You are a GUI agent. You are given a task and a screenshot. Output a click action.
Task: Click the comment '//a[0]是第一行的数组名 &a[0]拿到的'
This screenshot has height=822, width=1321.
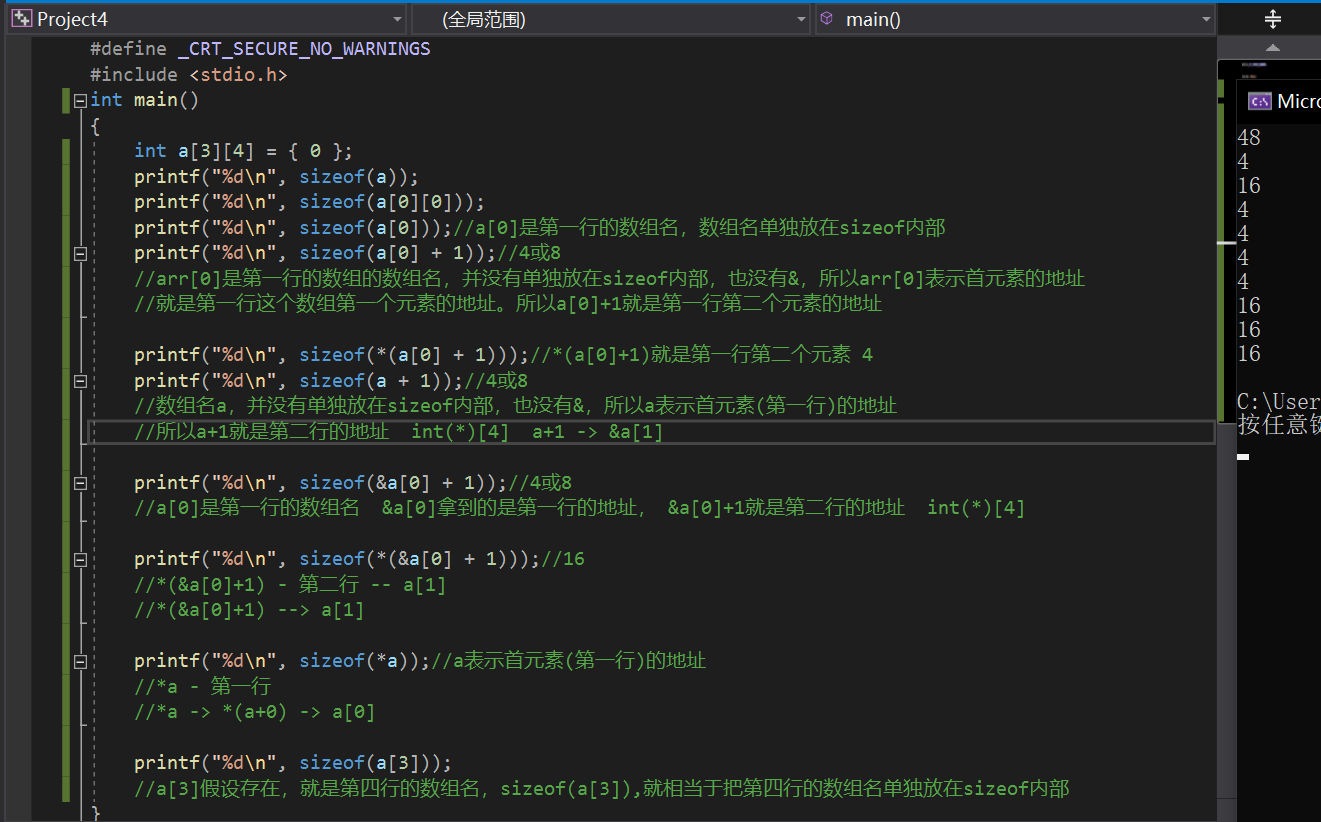[580, 508]
